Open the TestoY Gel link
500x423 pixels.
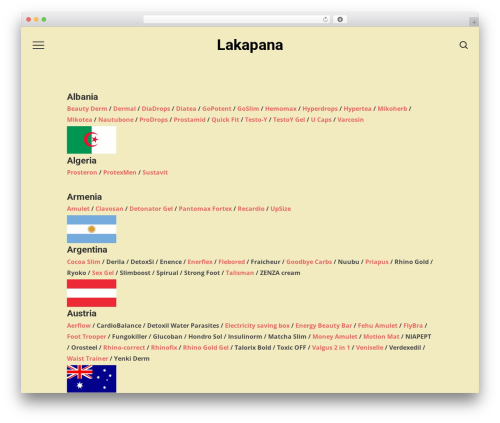click(x=289, y=120)
